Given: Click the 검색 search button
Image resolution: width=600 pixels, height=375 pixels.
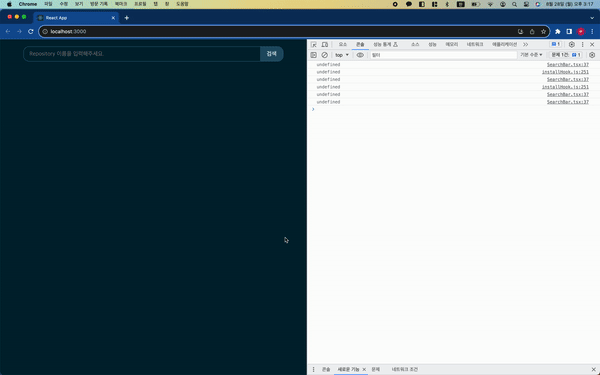Looking at the screenshot, I should 272,54.
